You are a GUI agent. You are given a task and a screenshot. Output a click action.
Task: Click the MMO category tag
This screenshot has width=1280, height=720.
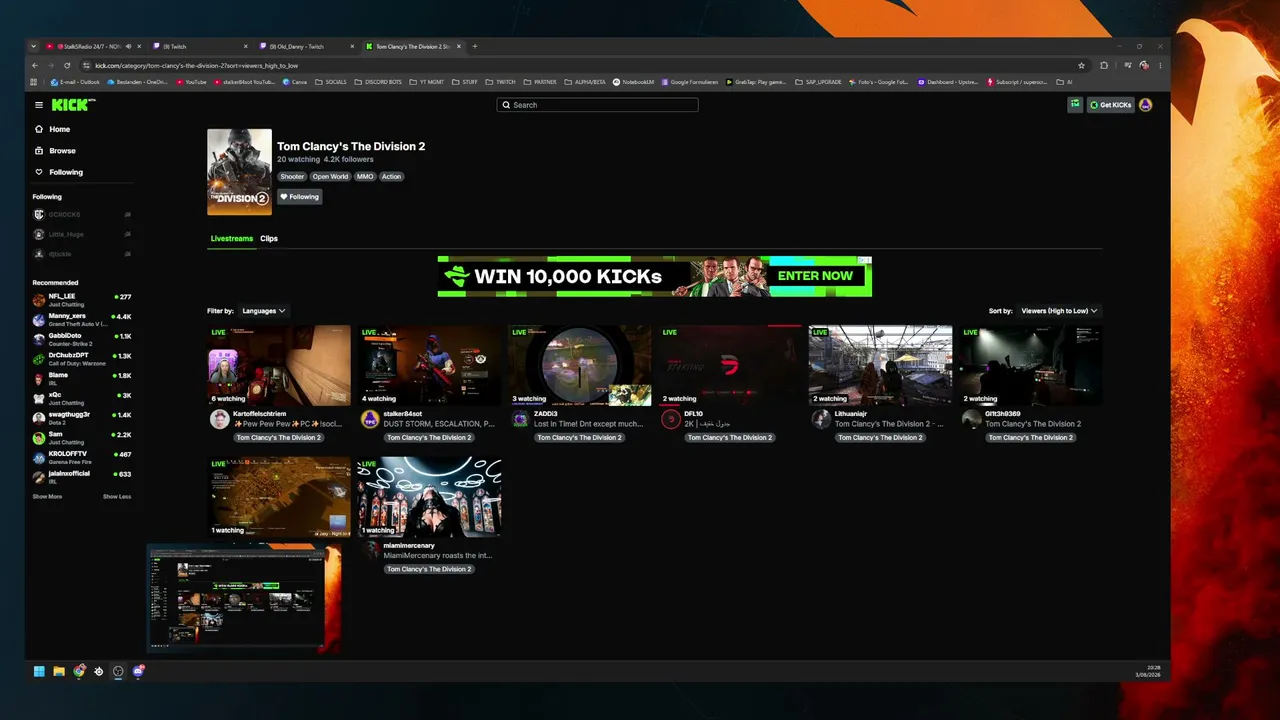pos(365,177)
